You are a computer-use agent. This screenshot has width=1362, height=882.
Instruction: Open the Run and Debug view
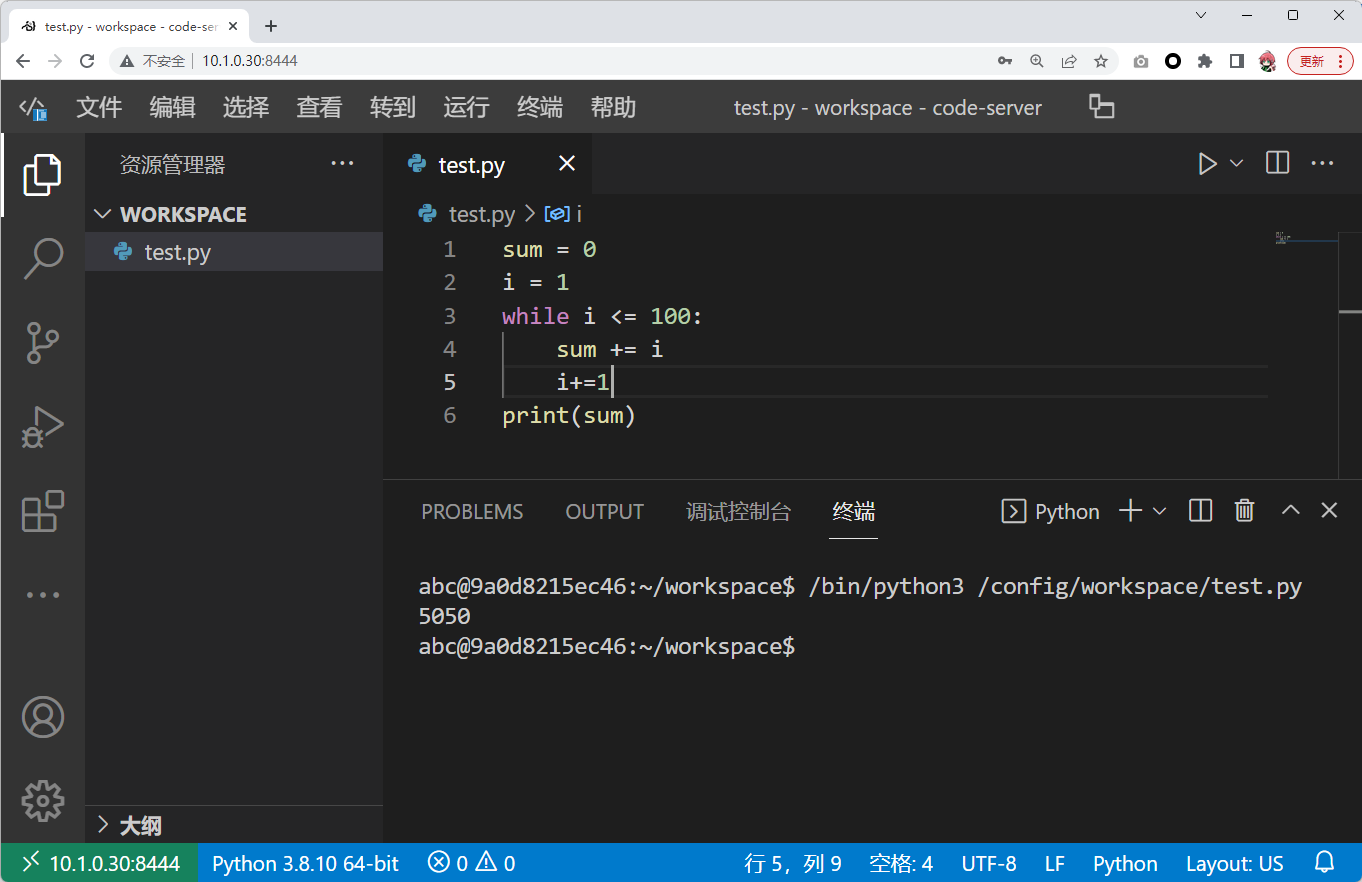click(42, 427)
